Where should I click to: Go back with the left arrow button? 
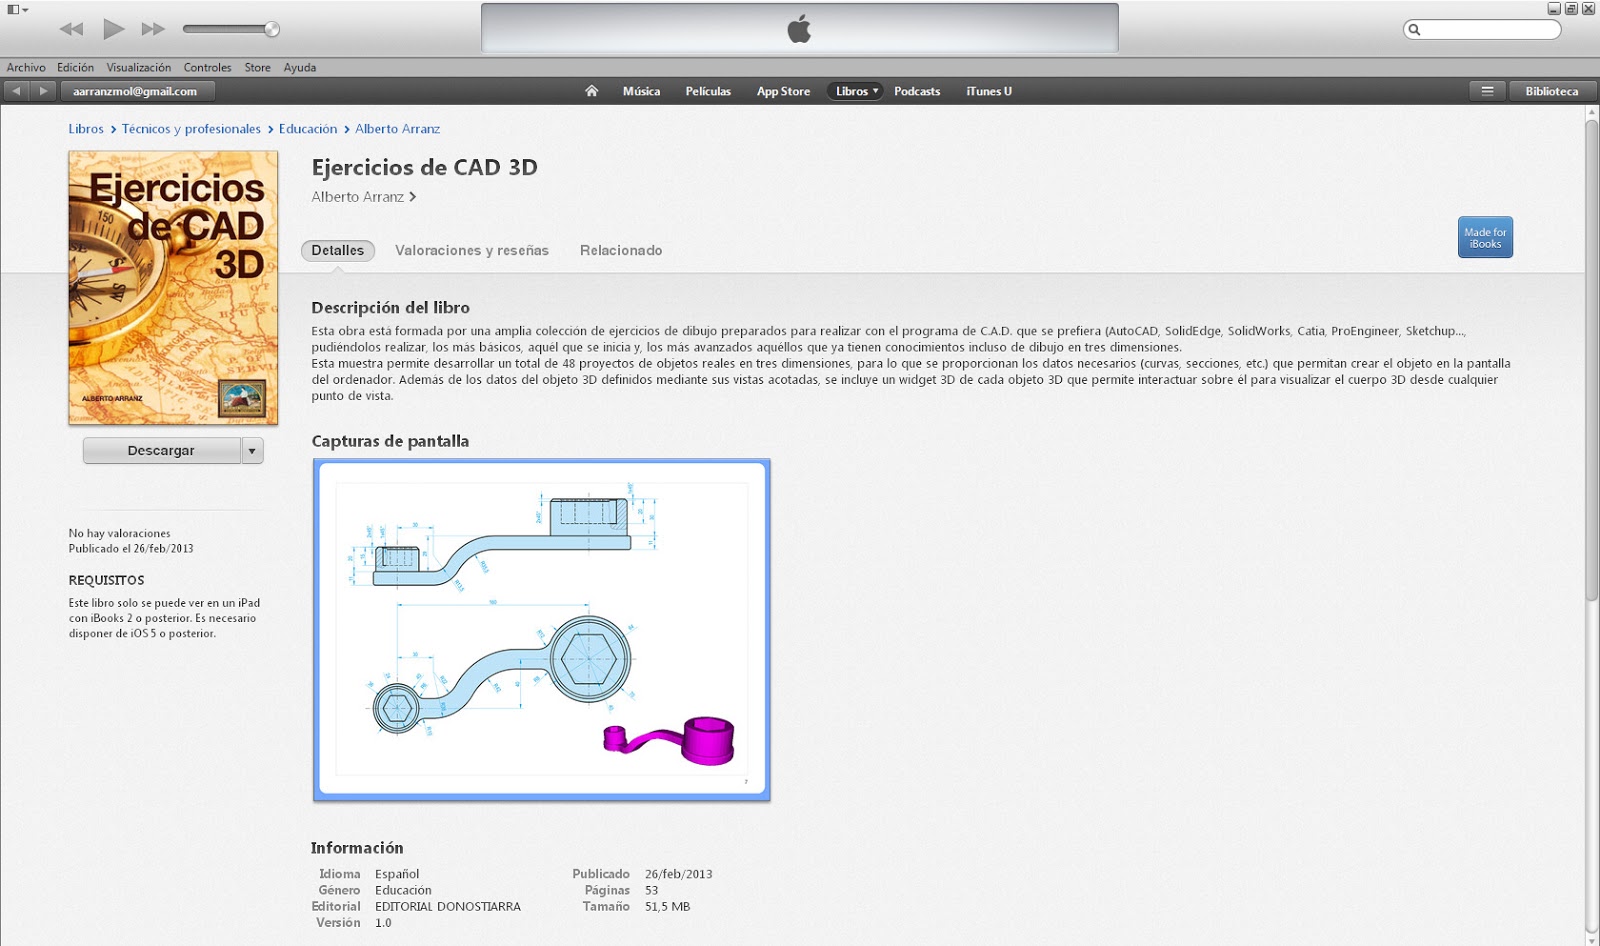(16, 91)
